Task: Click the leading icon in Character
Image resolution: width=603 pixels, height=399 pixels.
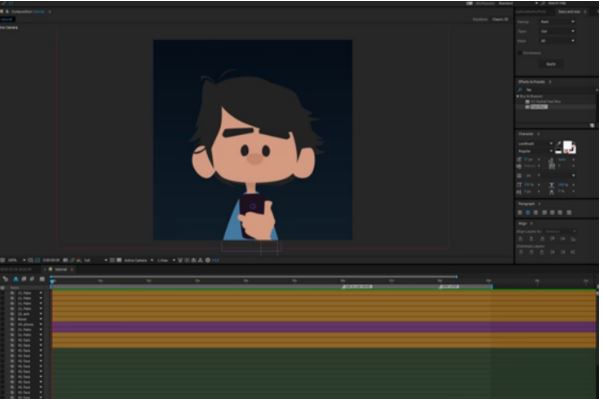Action: point(551,159)
